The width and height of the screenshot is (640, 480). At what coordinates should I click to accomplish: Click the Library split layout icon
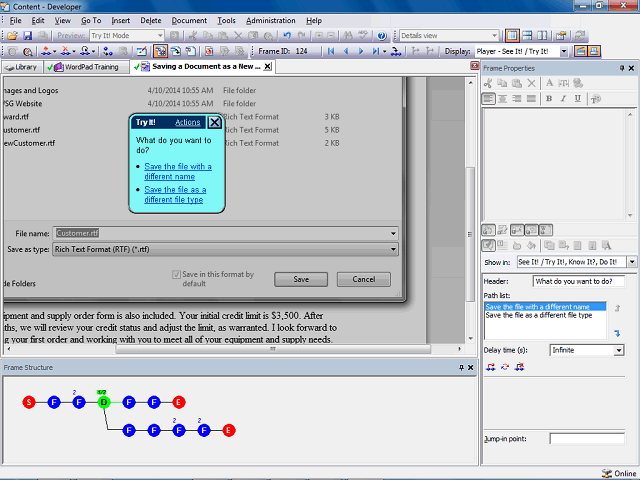tap(527, 36)
